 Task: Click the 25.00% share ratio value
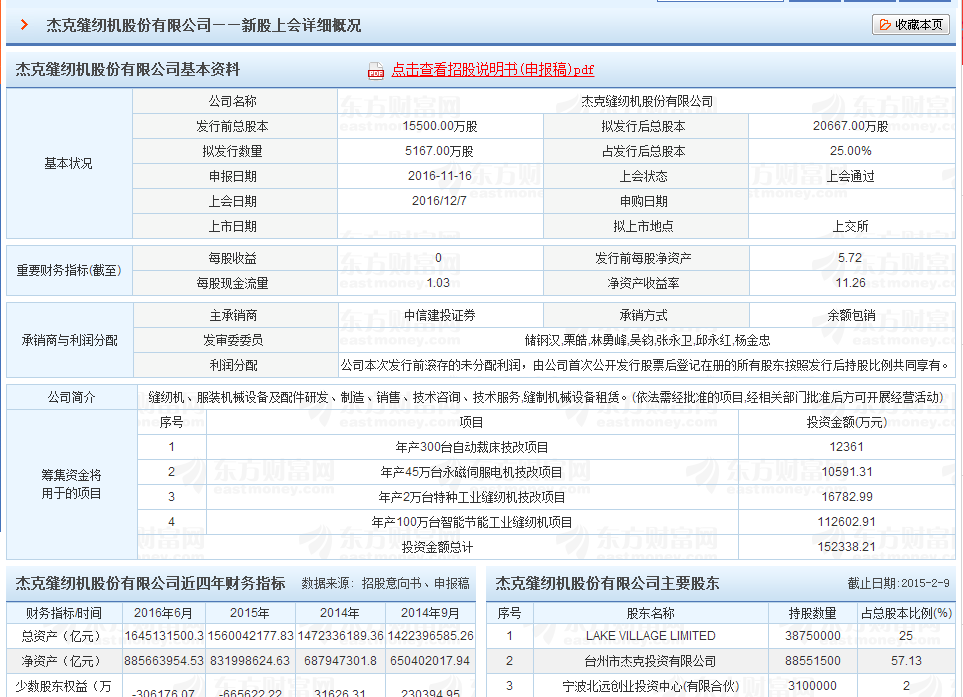pyautogui.click(x=851, y=151)
